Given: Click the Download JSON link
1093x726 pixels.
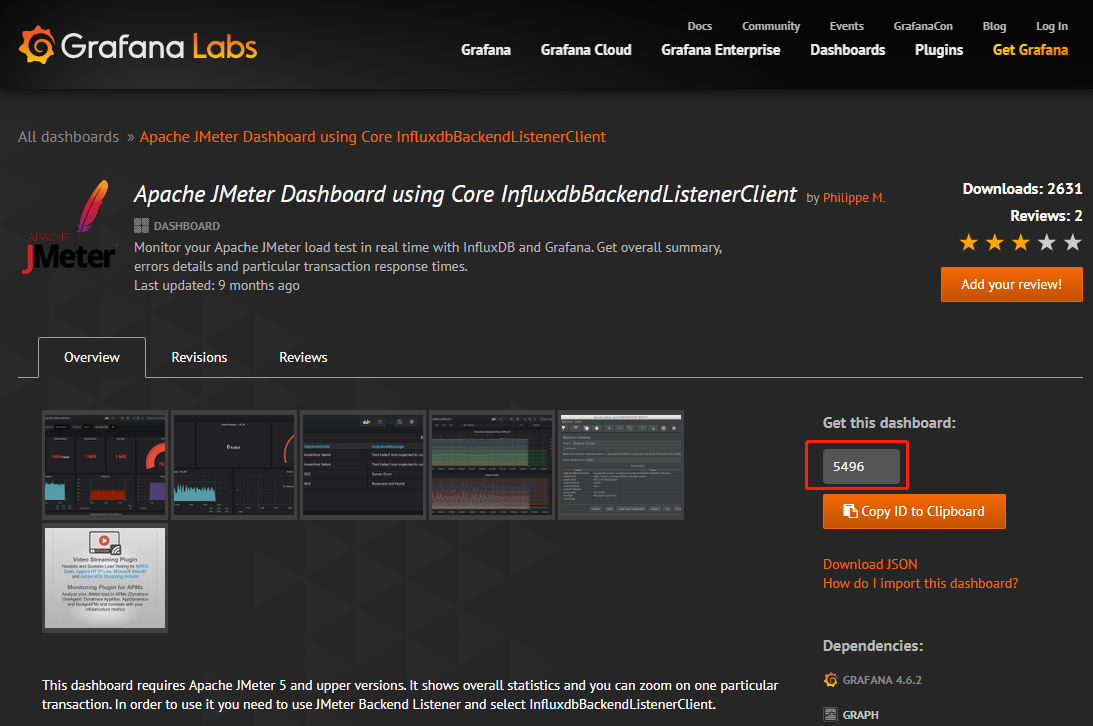Looking at the screenshot, I should [870, 564].
